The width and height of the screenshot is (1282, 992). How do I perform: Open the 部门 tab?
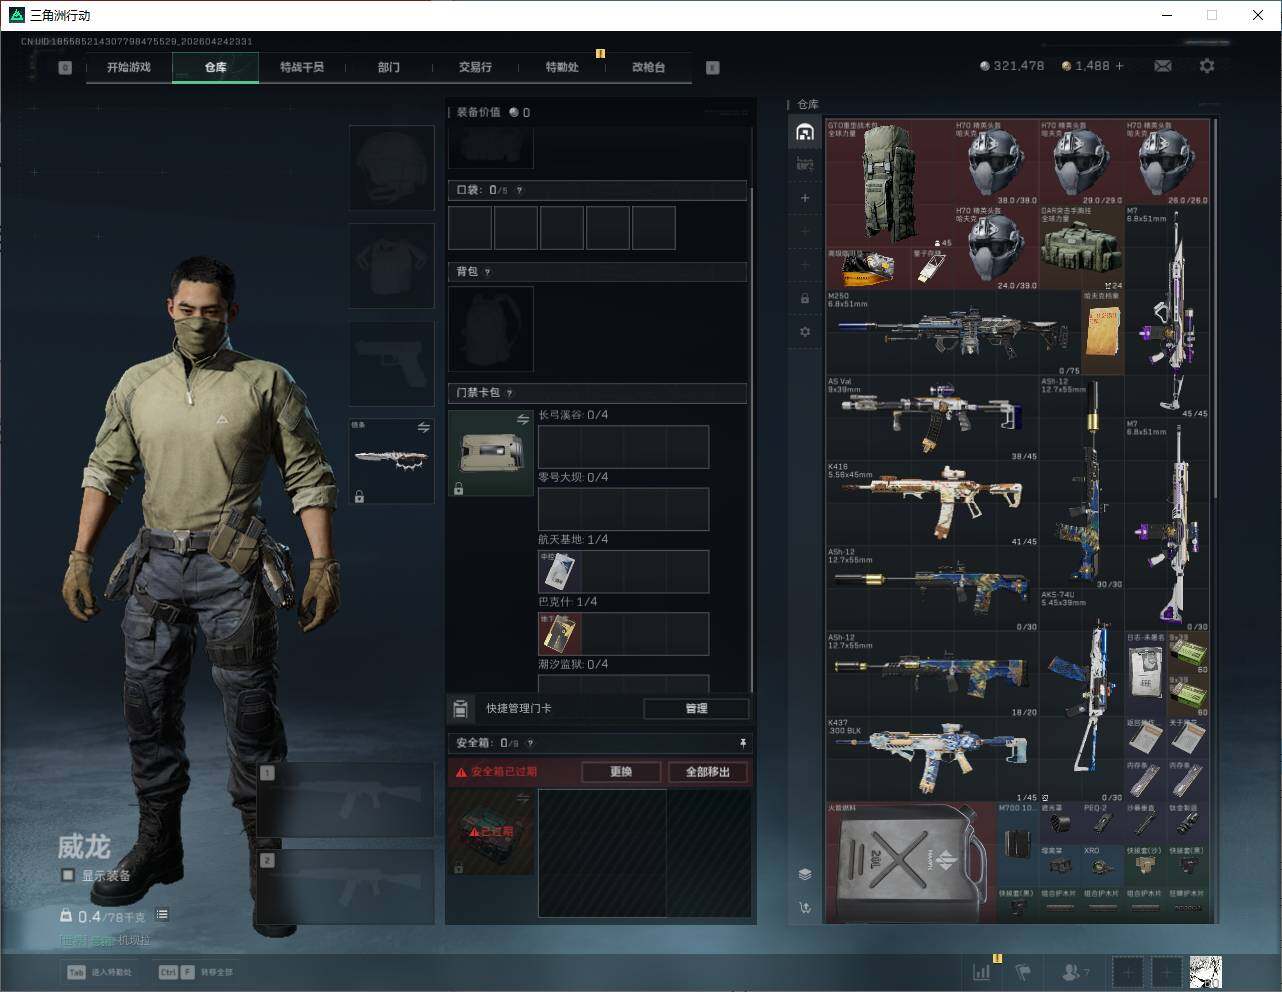click(x=389, y=67)
